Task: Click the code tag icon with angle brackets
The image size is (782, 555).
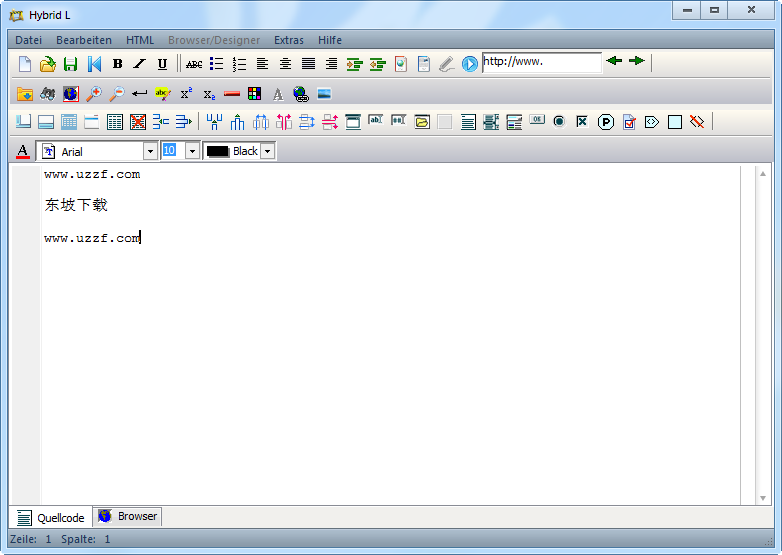Action: pyautogui.click(x=652, y=122)
